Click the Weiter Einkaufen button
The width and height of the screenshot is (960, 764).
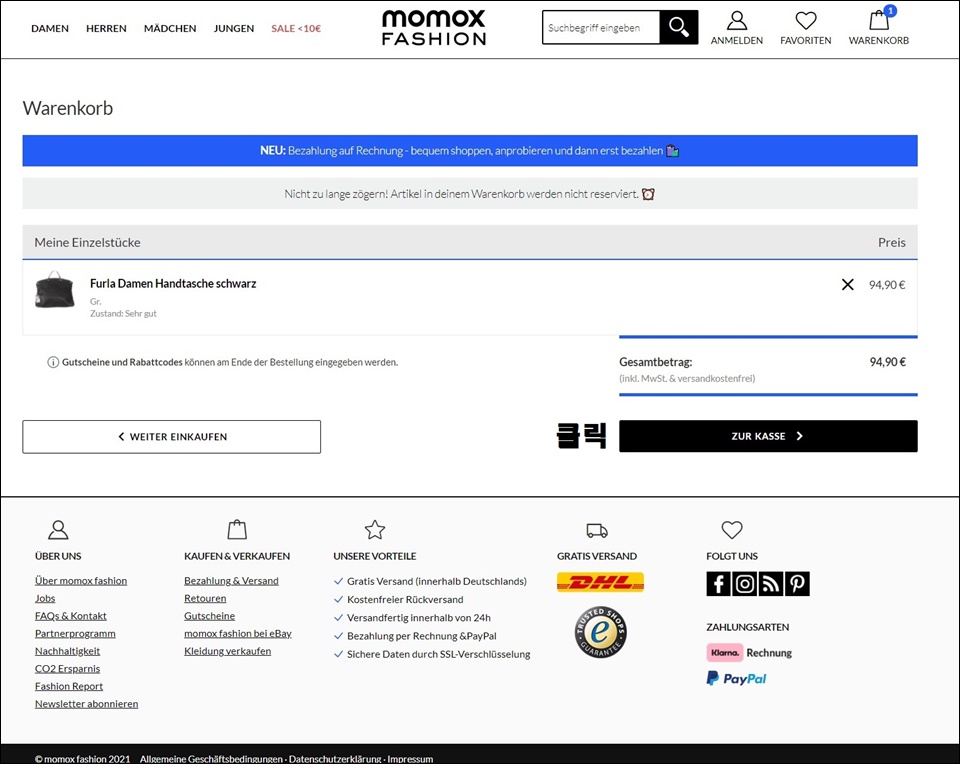[x=171, y=436]
